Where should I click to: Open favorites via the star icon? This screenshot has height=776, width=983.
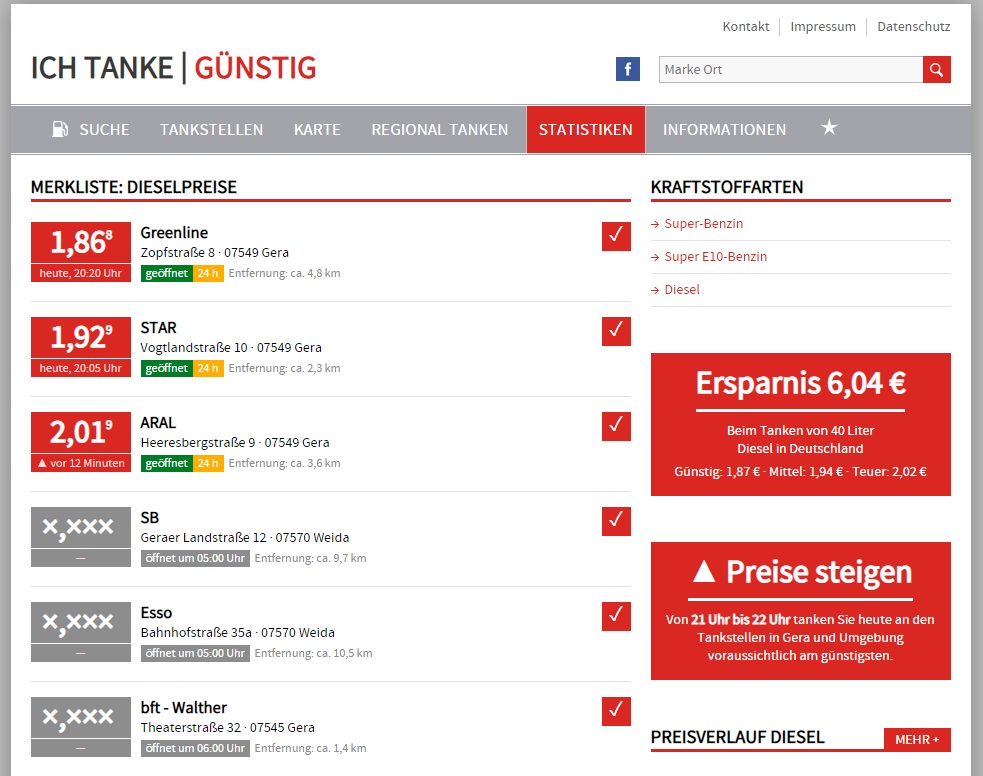829,128
